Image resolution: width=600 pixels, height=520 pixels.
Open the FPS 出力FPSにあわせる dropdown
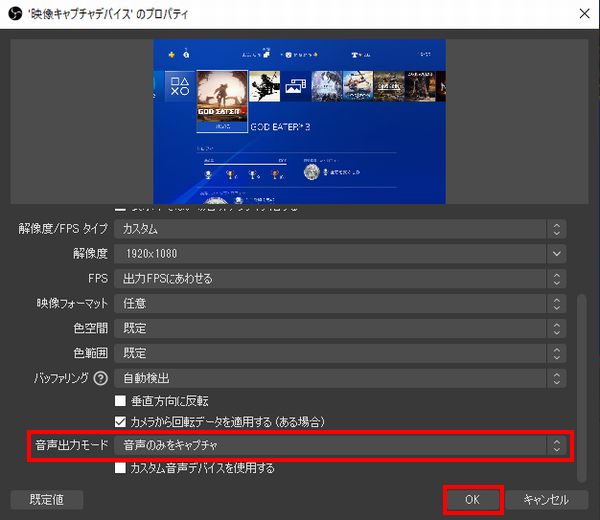coord(340,279)
